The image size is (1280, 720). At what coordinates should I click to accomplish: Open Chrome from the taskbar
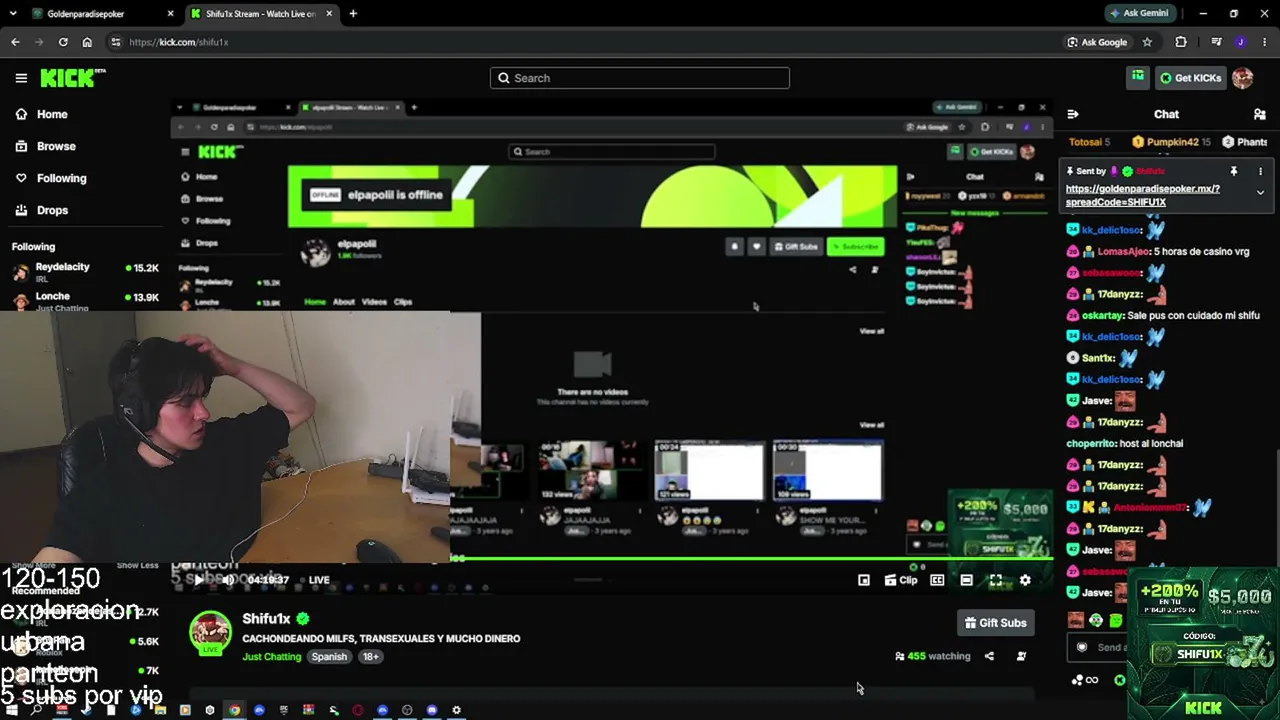pos(234,710)
